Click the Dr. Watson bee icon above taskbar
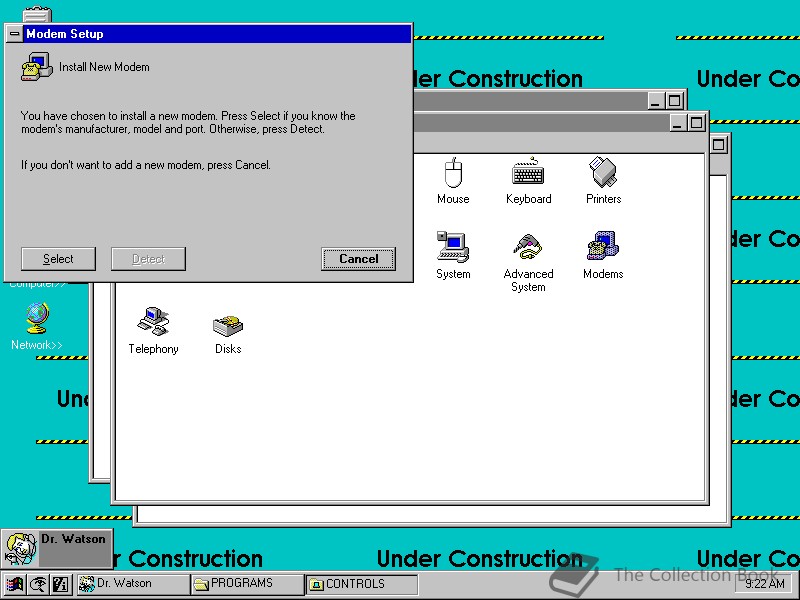The image size is (800, 600). 20,549
